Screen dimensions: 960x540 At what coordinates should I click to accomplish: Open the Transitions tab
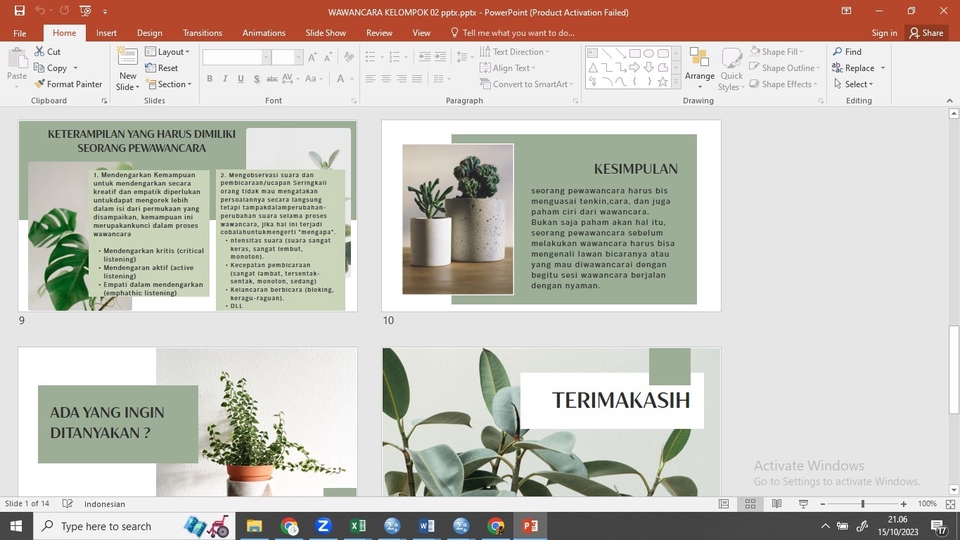(202, 33)
